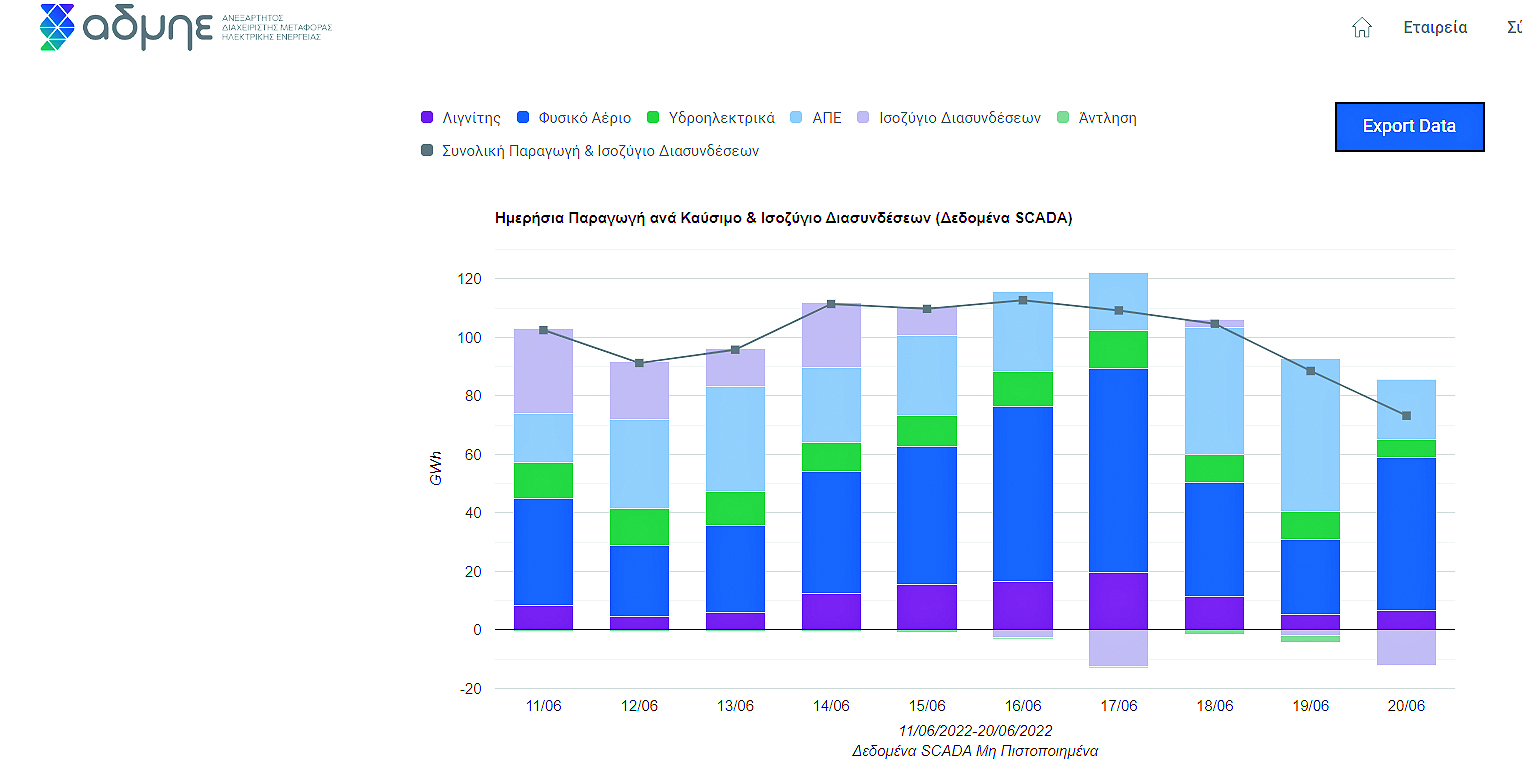This screenshot has height=762, width=1522.
Task: Click the total line marker at 12/06
Action: click(639, 363)
